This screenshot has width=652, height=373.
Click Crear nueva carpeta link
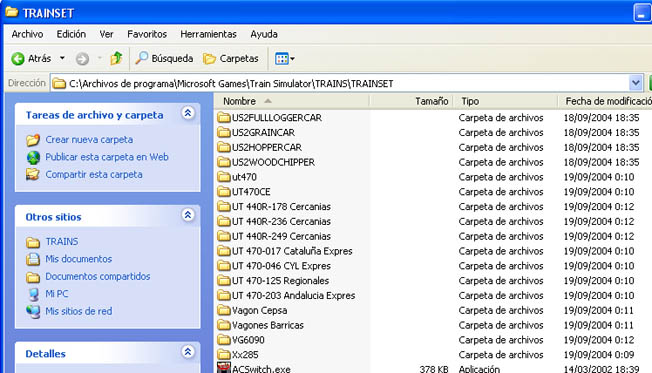(x=89, y=140)
